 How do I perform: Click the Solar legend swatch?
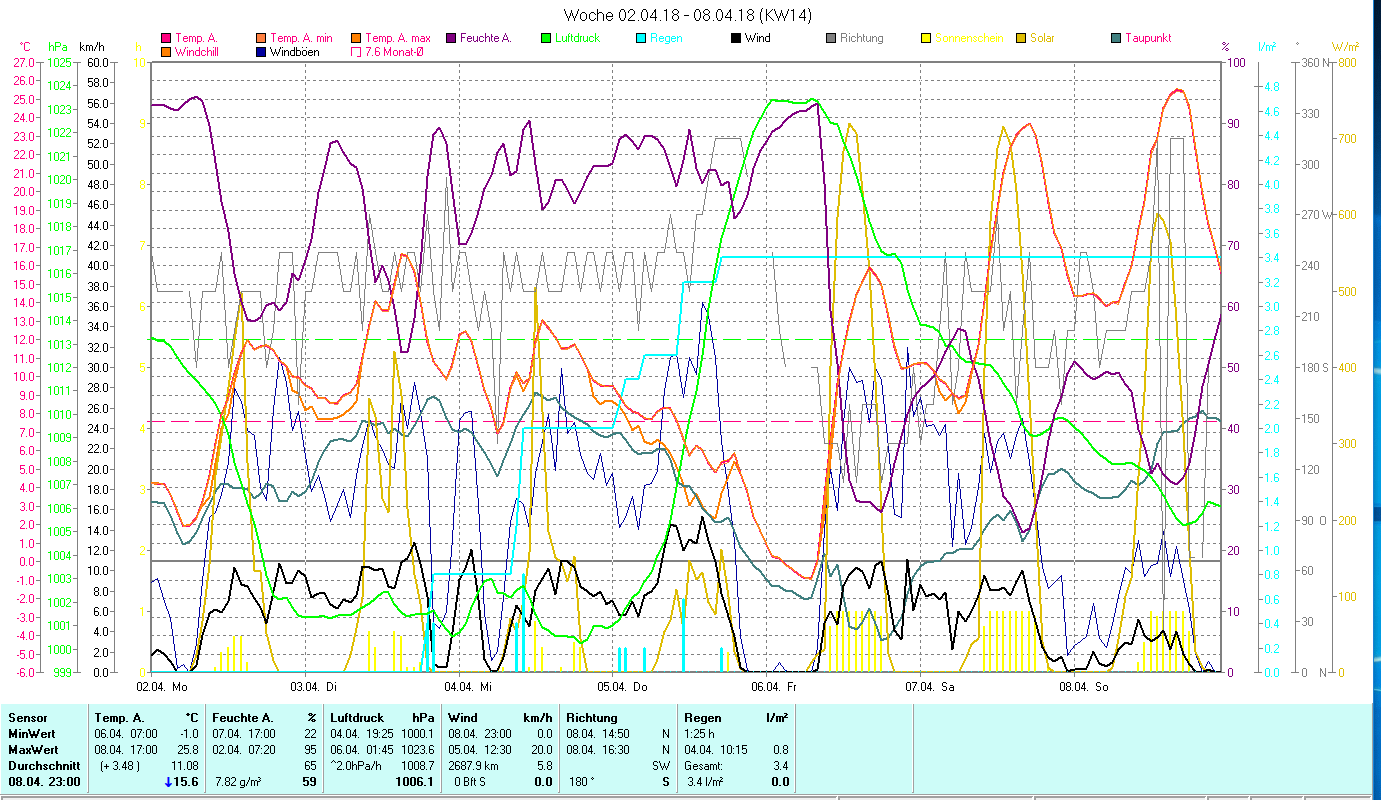point(1020,38)
